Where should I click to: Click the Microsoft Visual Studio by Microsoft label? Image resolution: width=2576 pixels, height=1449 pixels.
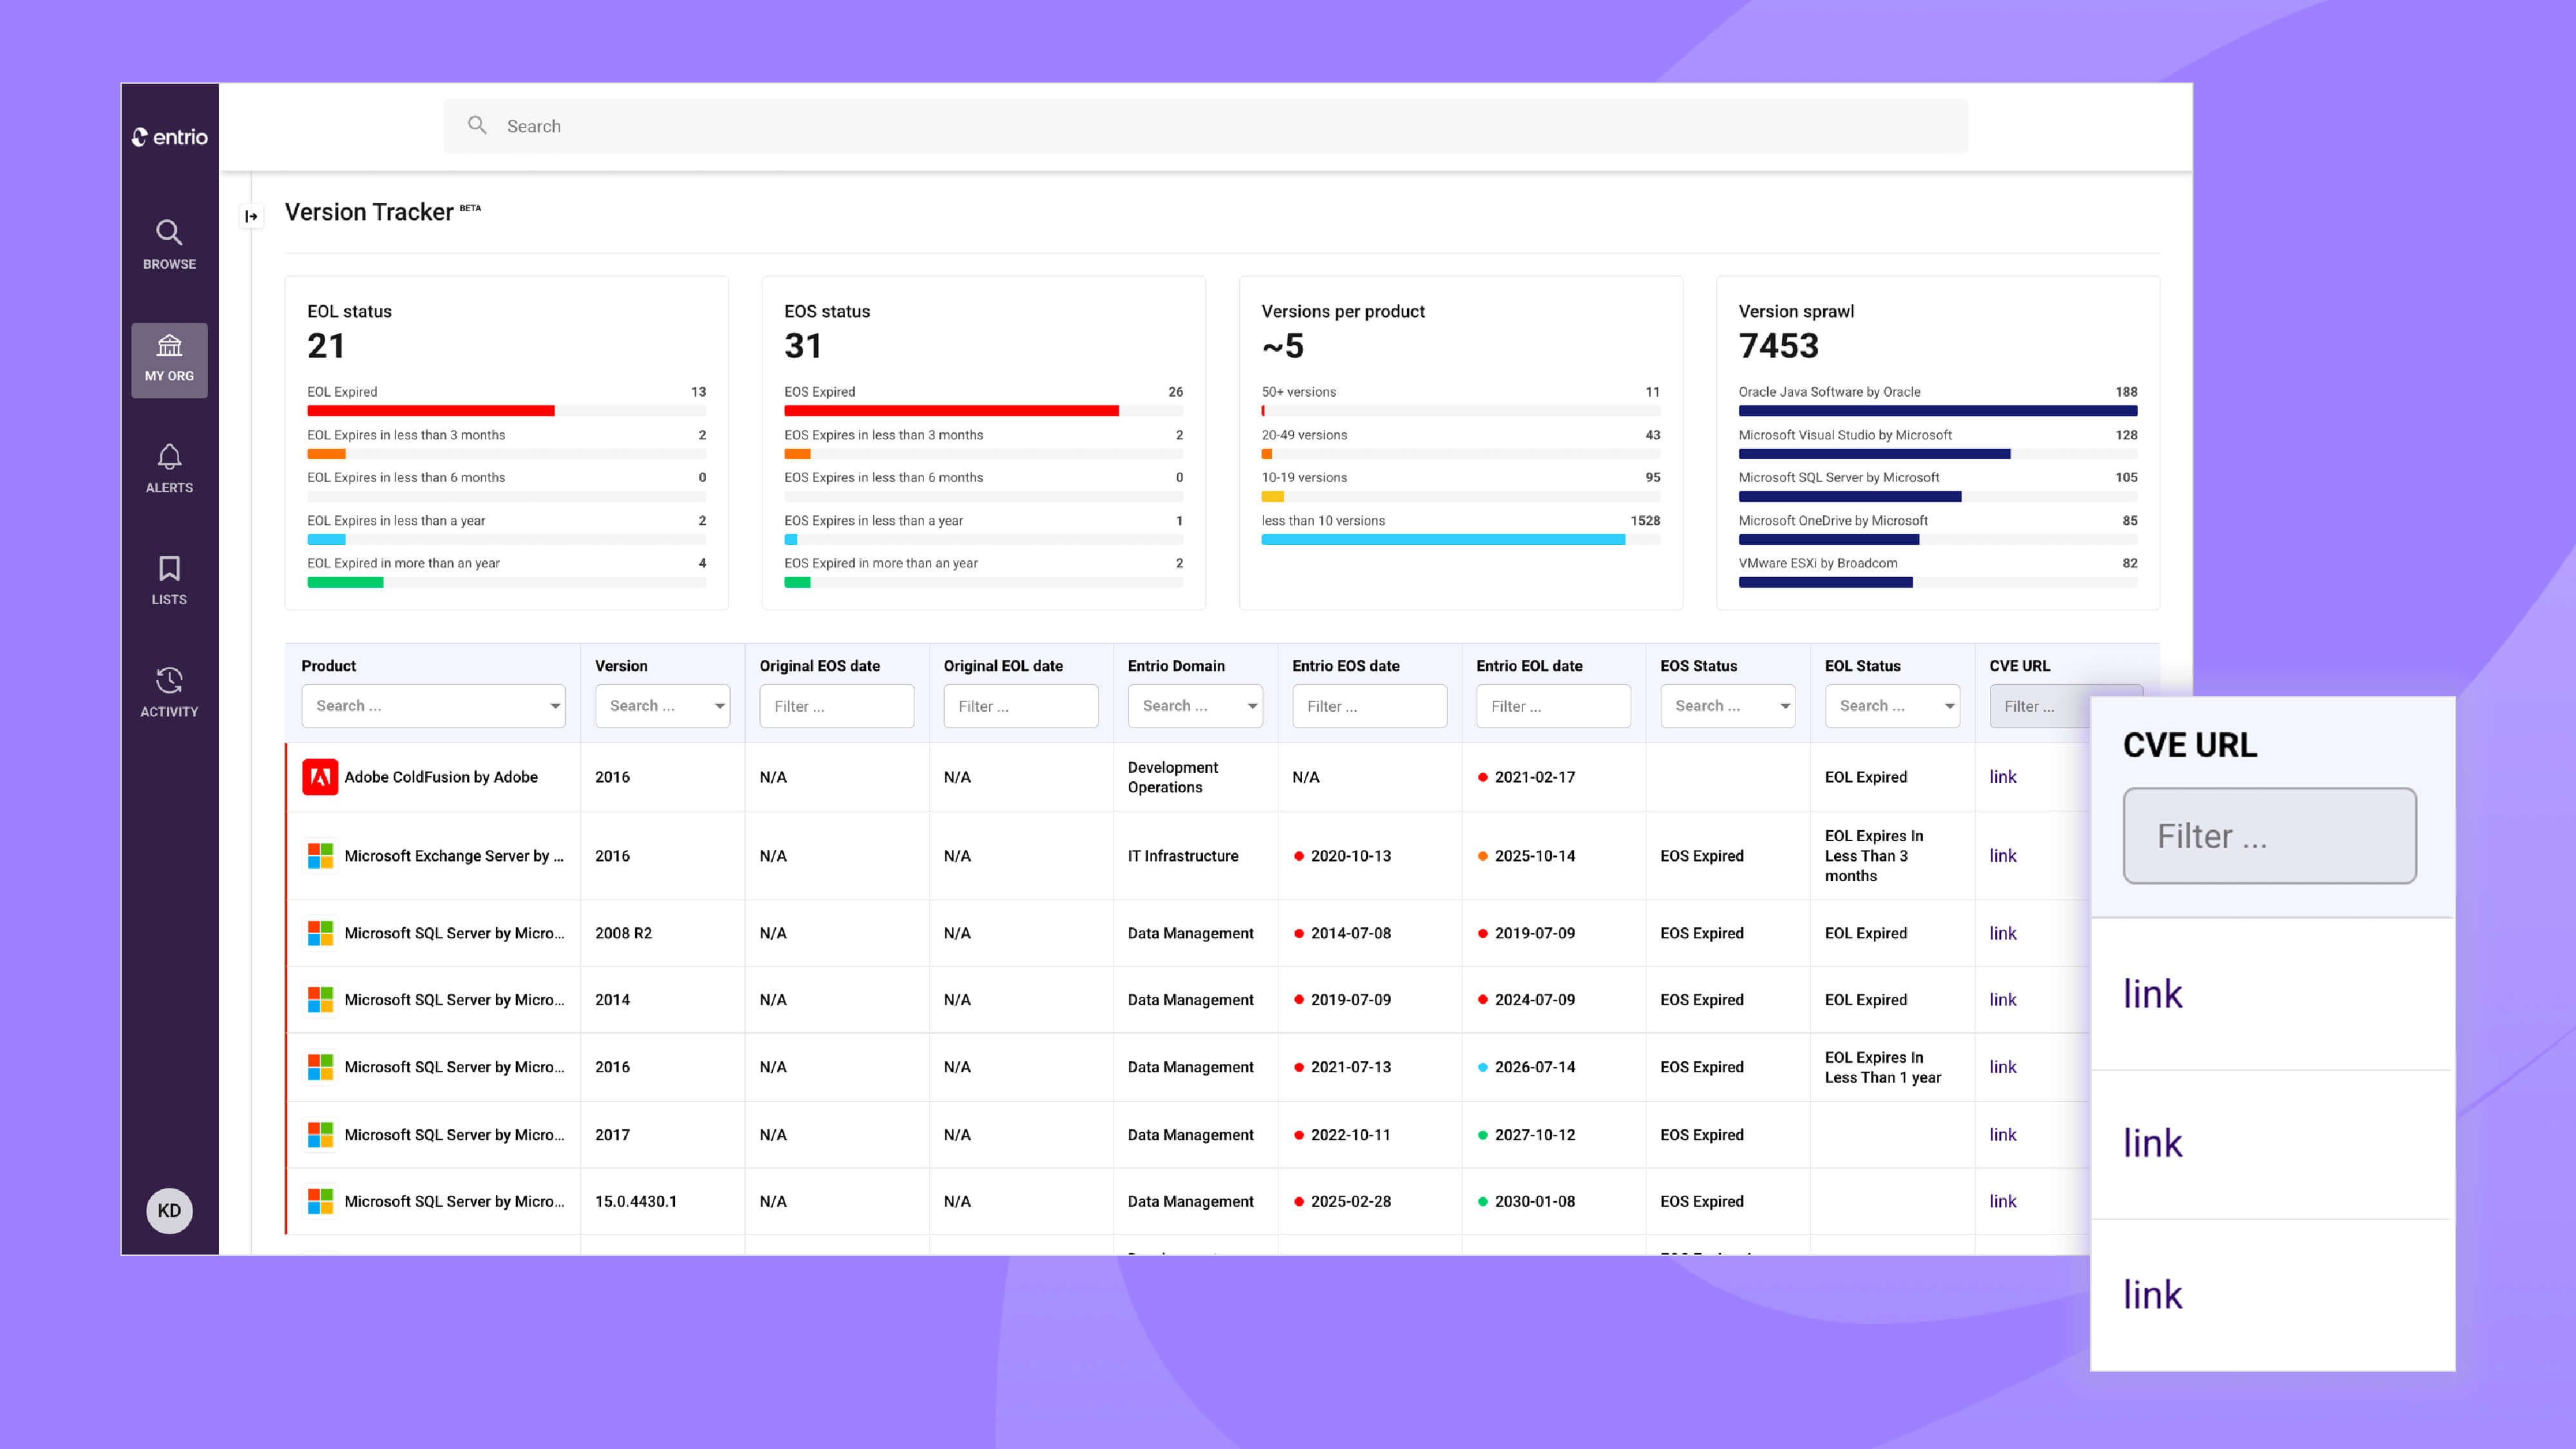[x=1845, y=435]
